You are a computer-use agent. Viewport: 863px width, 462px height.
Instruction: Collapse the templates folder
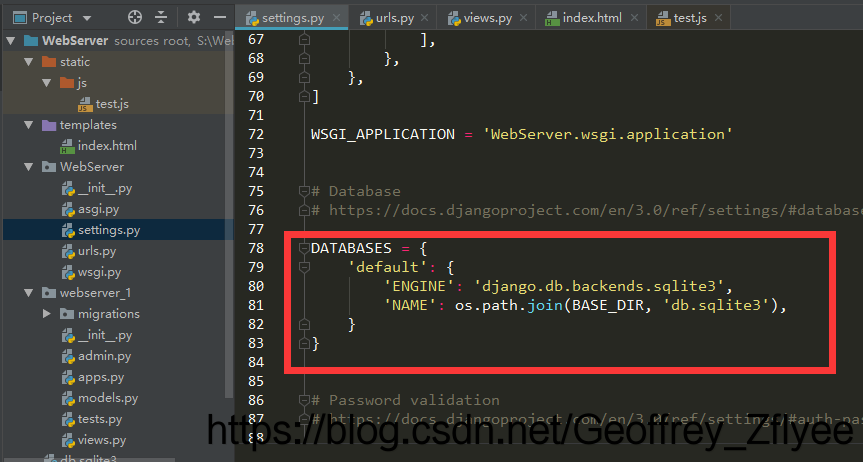[29, 125]
